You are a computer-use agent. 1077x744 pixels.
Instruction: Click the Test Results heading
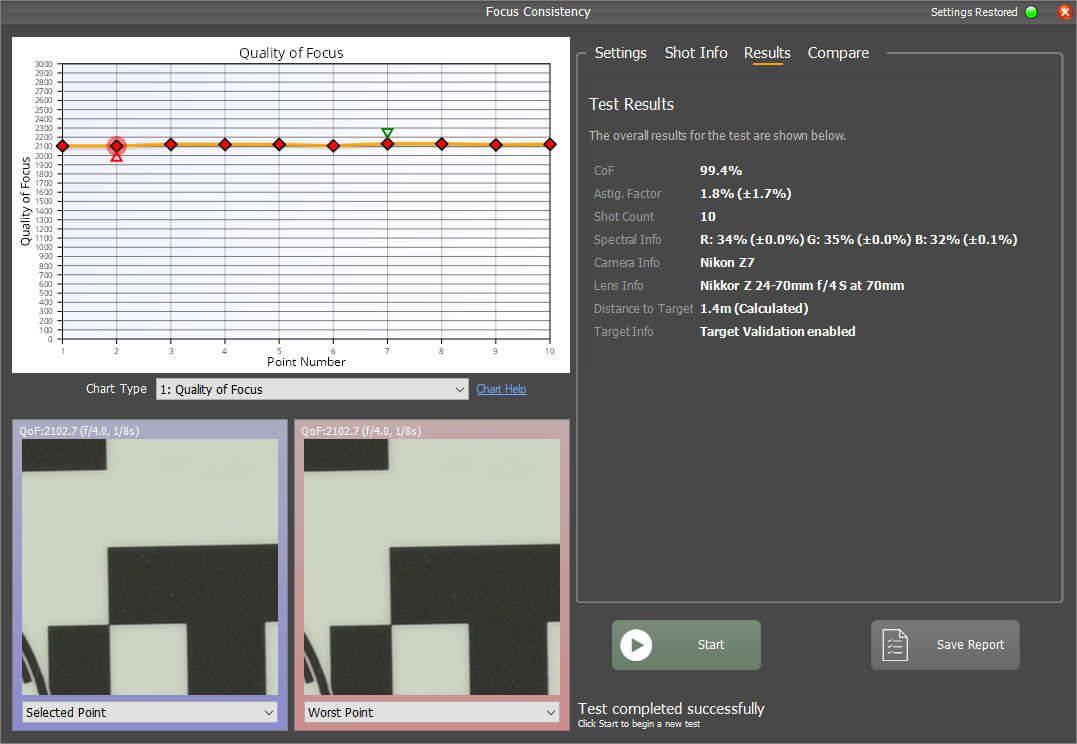[631, 104]
